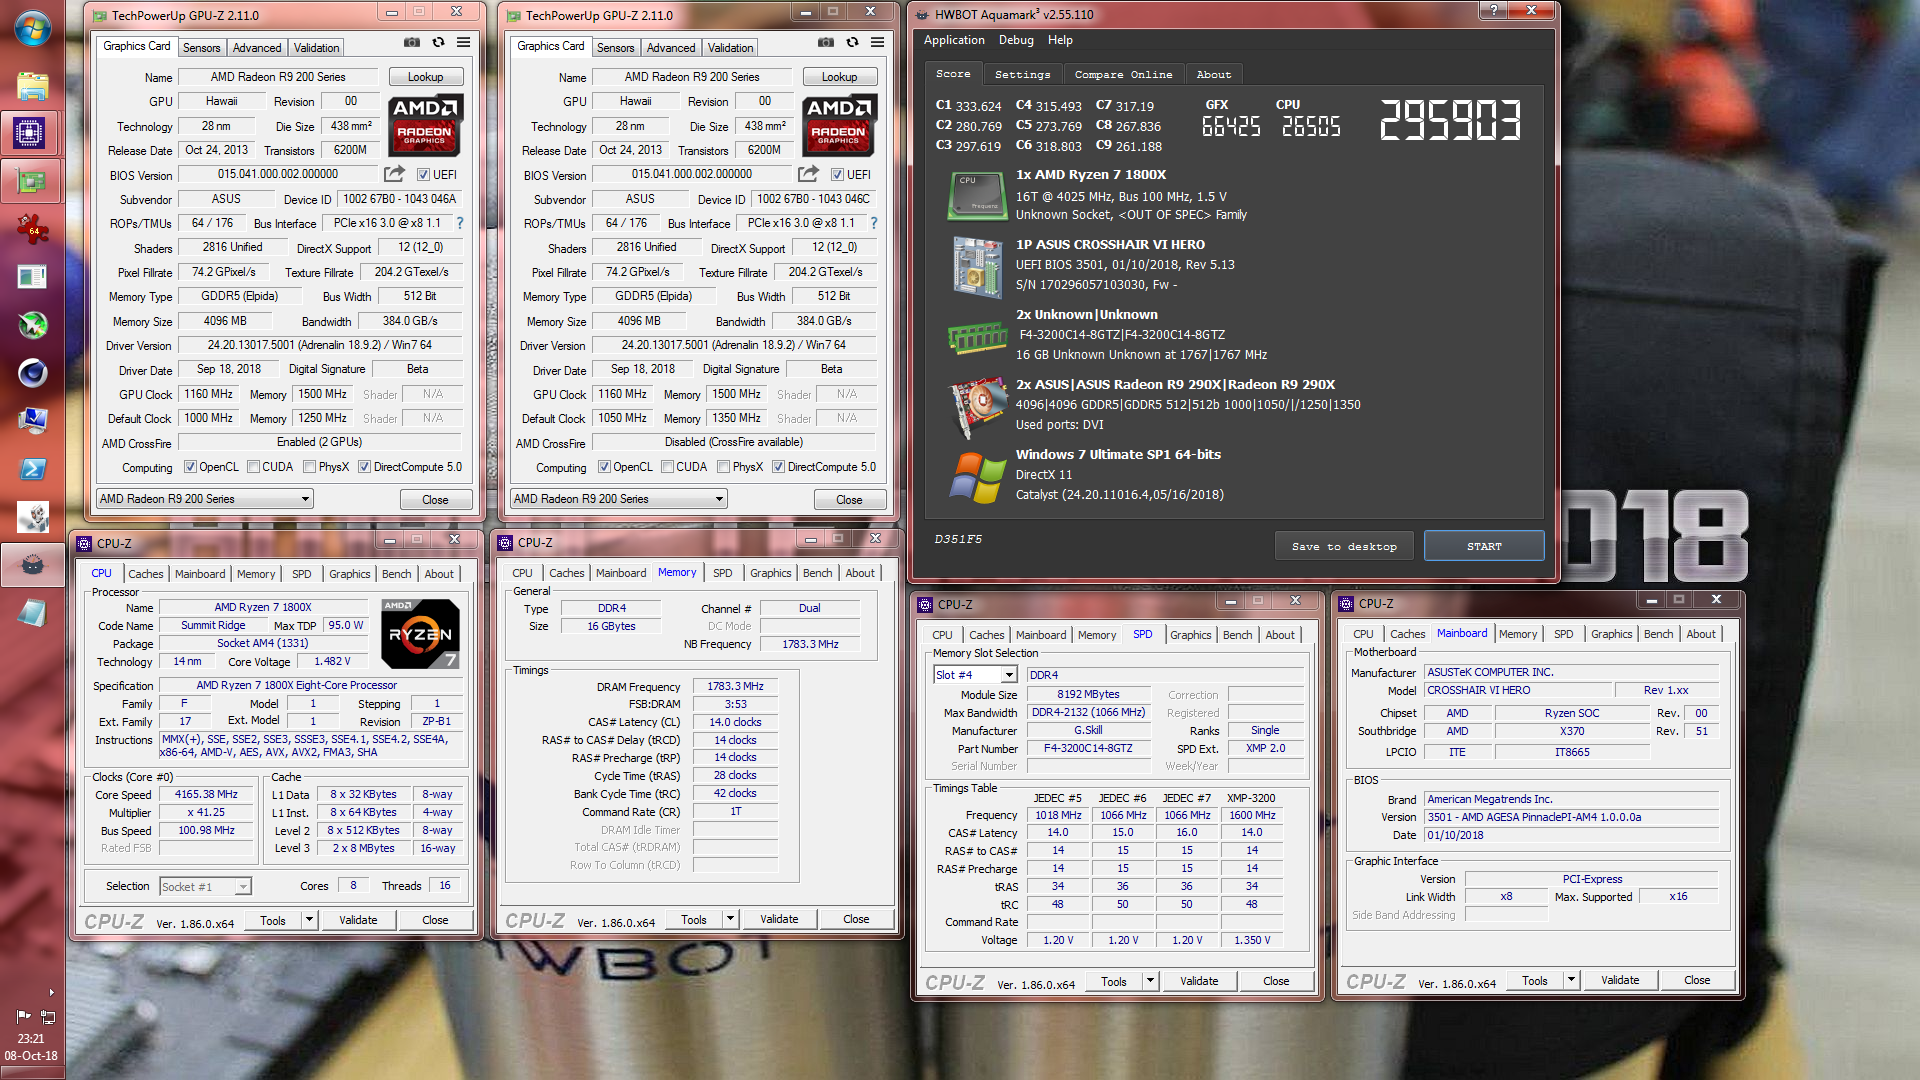Viewport: 1920px width, 1080px height.
Task: Click Save to desktop button in Aquamark
Action: click(1344, 547)
